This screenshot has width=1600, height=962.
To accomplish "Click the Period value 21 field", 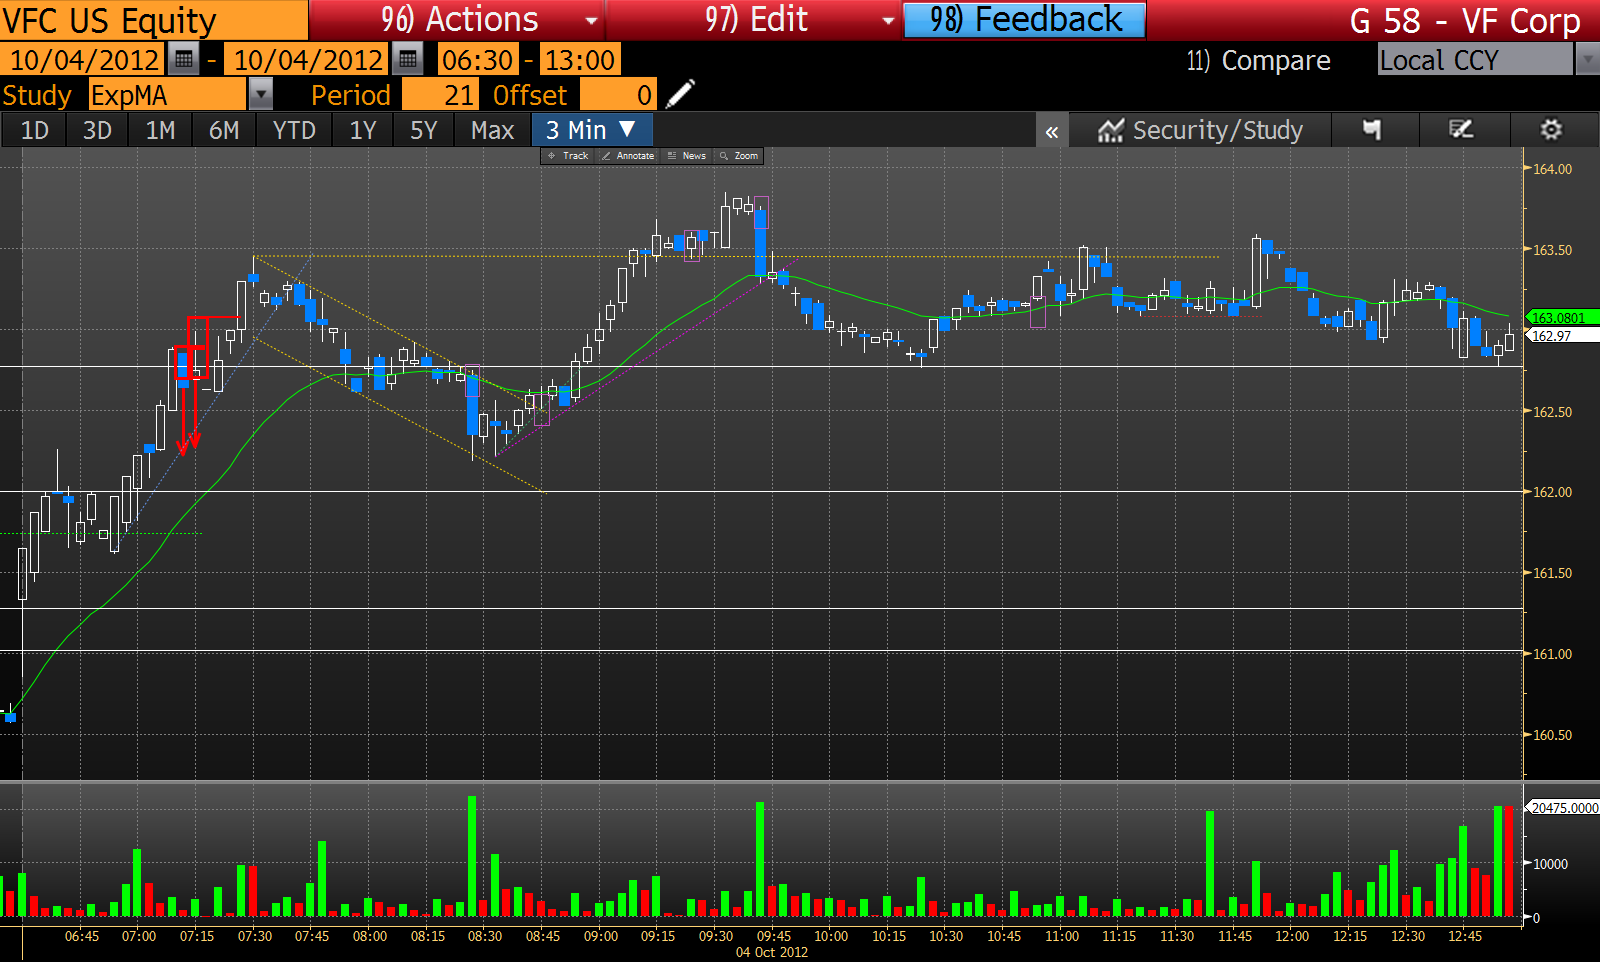I will [x=440, y=95].
